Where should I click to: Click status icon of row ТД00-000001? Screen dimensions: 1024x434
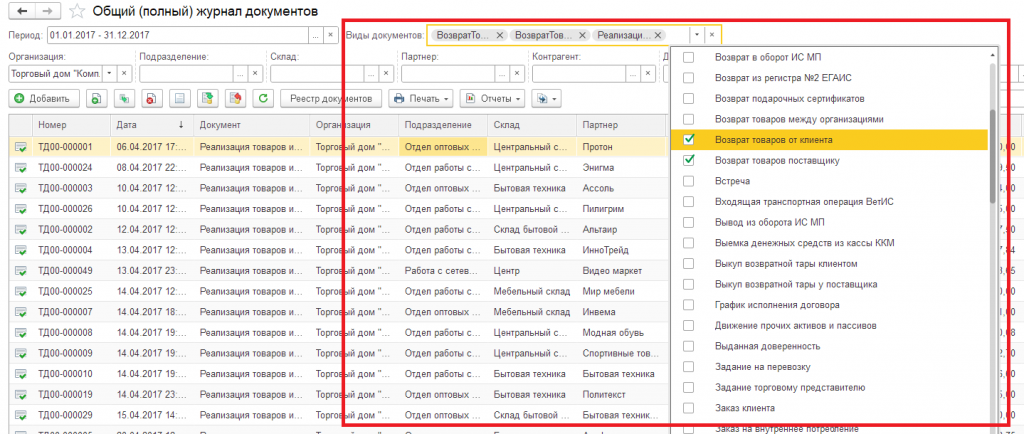(x=21, y=147)
